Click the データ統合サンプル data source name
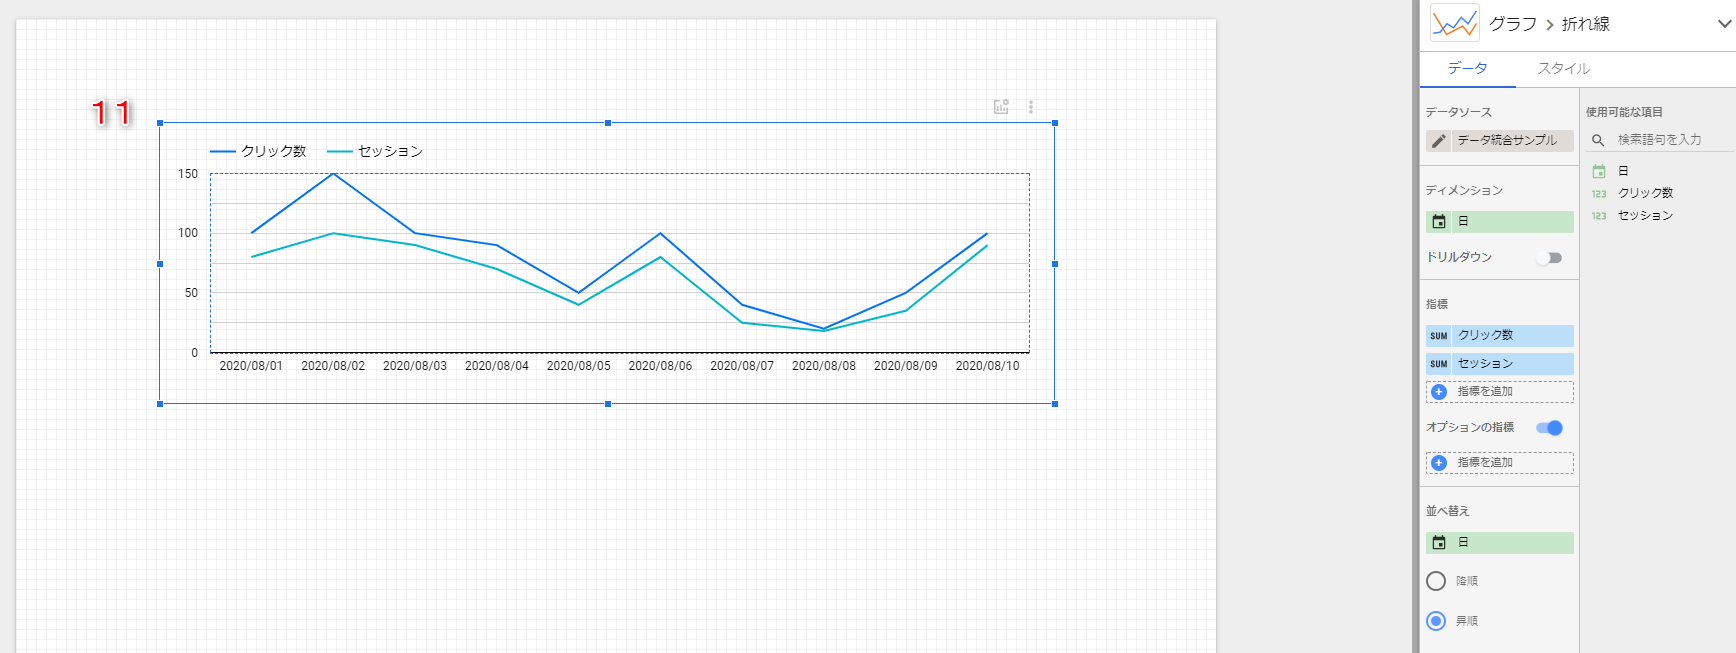This screenshot has height=653, width=1736. point(1507,141)
